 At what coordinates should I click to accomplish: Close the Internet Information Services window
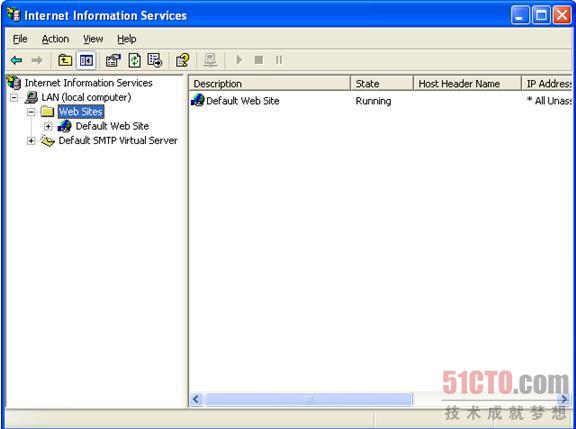(562, 15)
